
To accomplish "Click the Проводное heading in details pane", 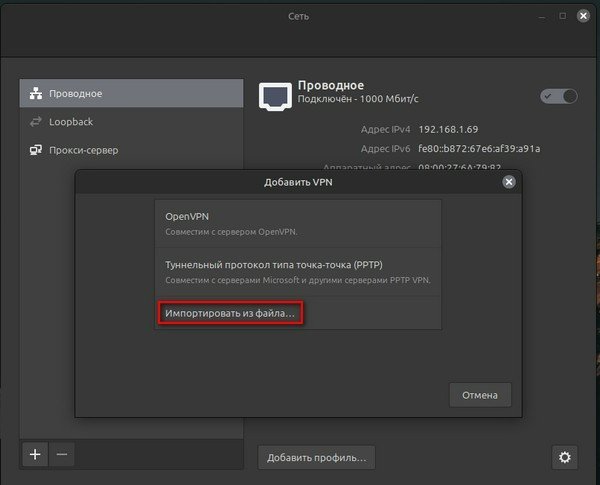I will tap(331, 85).
